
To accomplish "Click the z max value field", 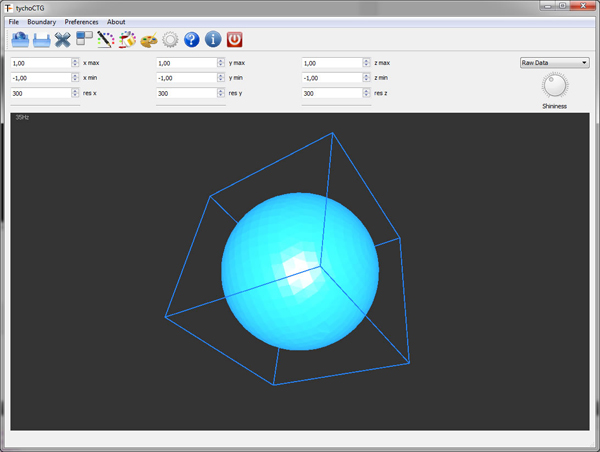I will coord(330,62).
